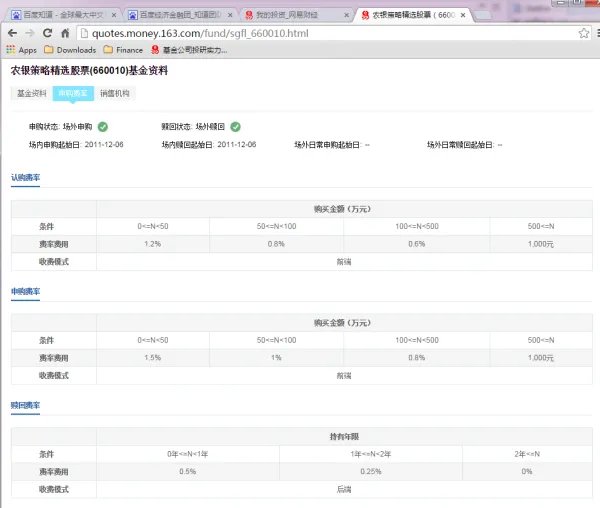The width and height of the screenshot is (600, 508).
Task: Click the 场外日常申购起始日 label
Action: (x=328, y=145)
